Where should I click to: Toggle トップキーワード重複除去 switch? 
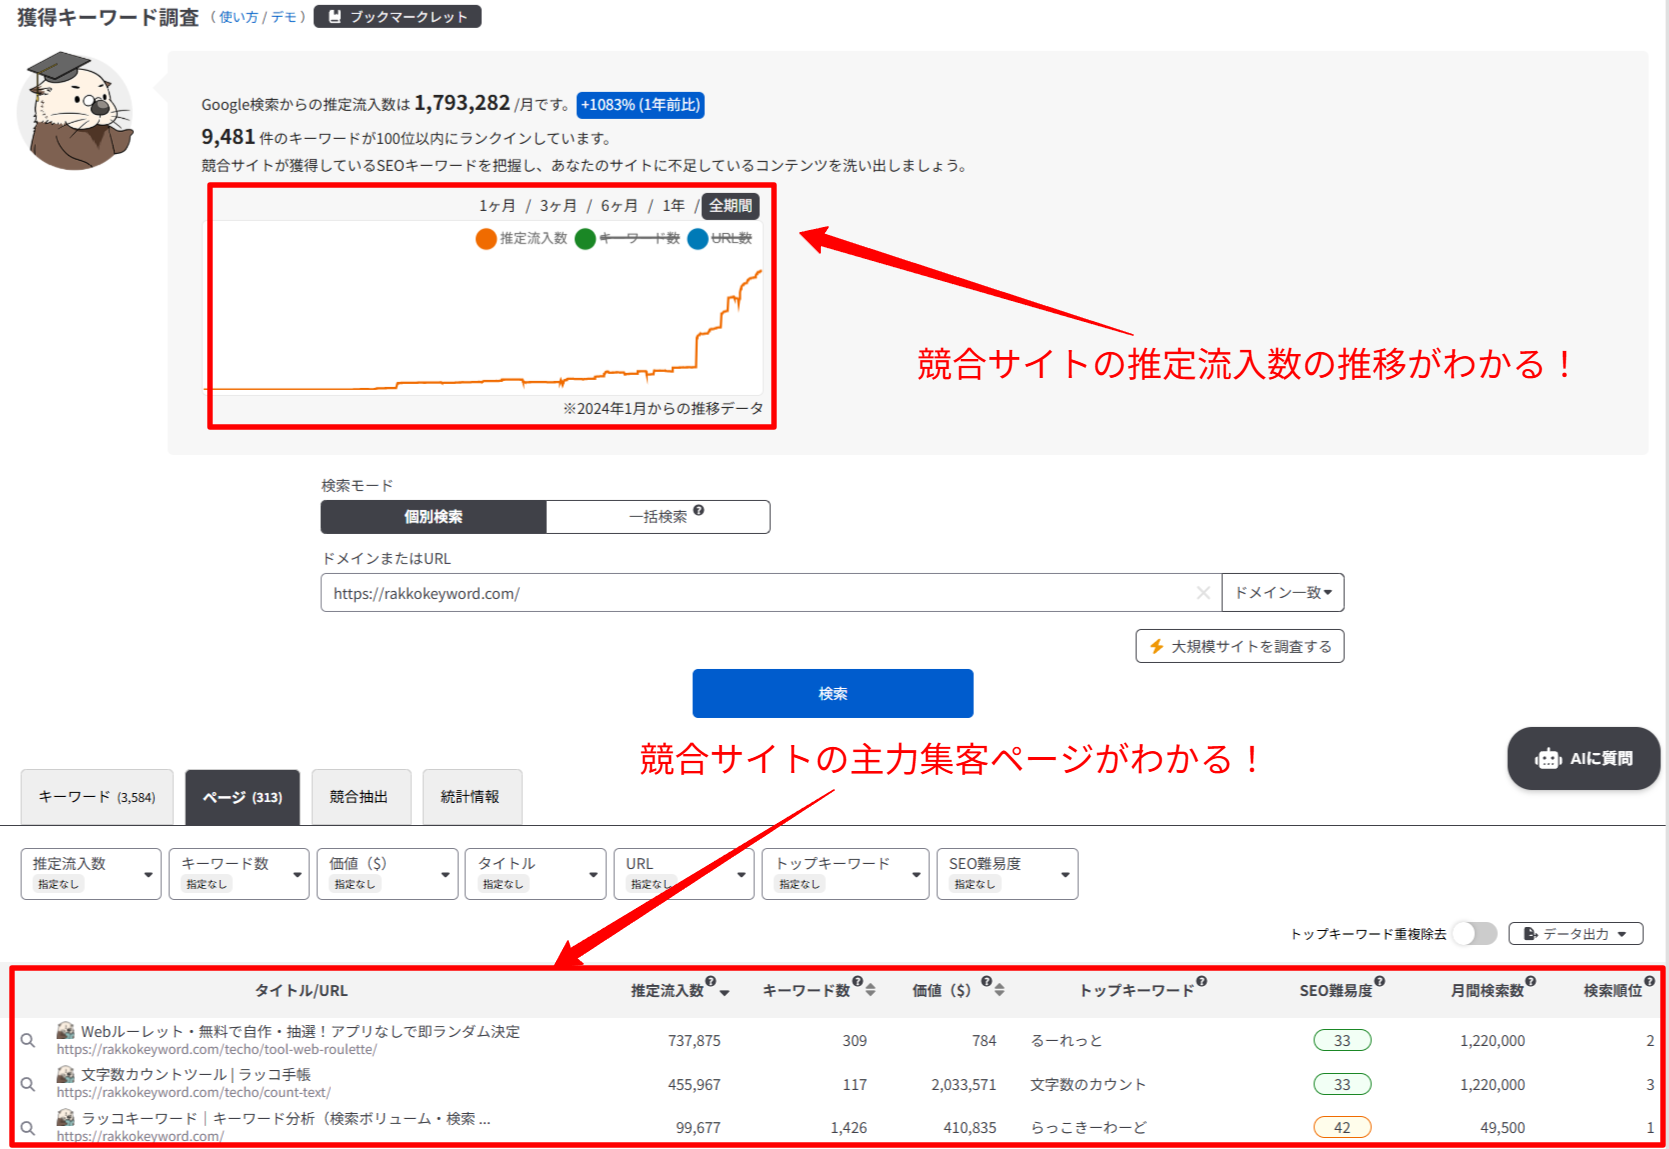tap(1475, 933)
